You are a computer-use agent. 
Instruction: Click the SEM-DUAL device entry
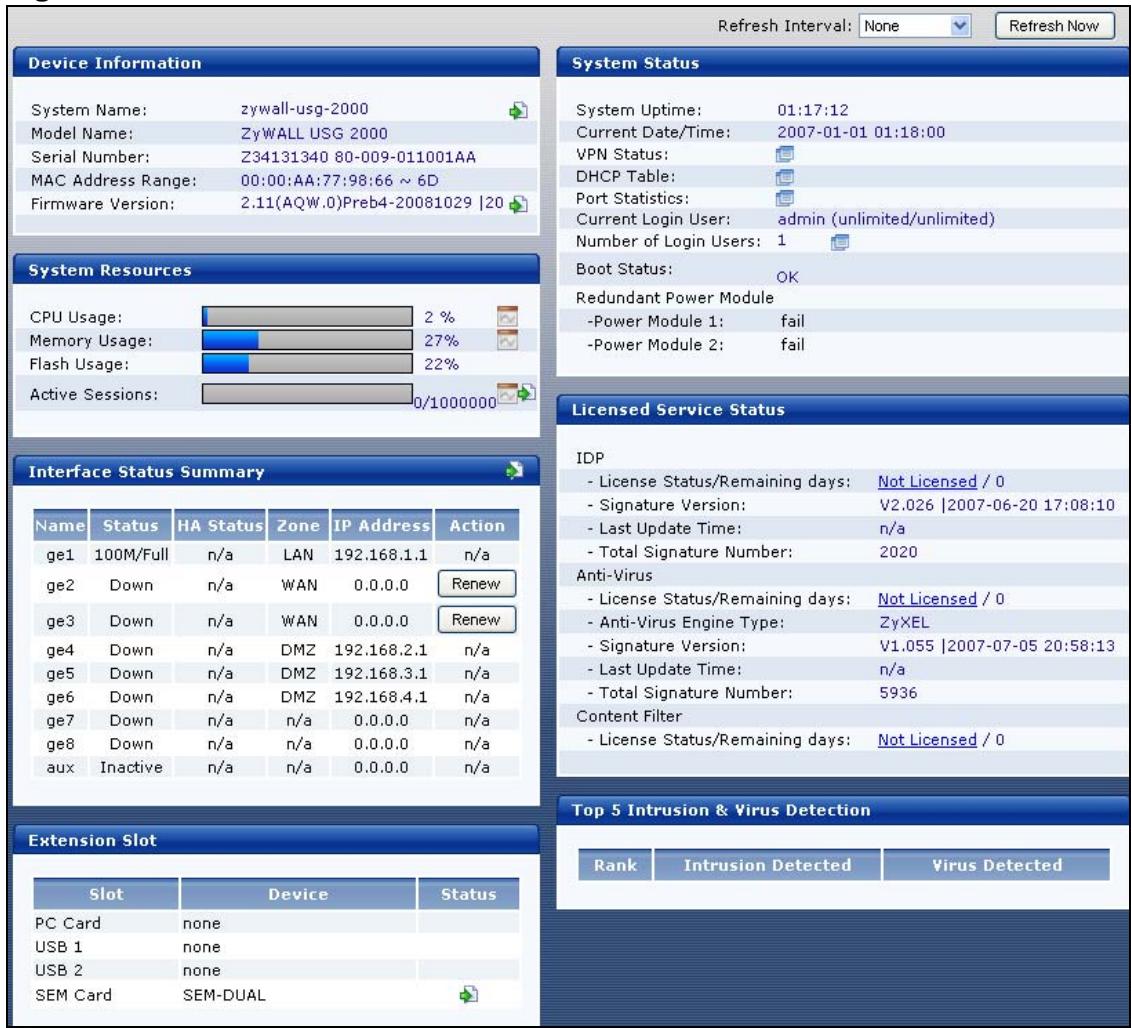click(224, 995)
